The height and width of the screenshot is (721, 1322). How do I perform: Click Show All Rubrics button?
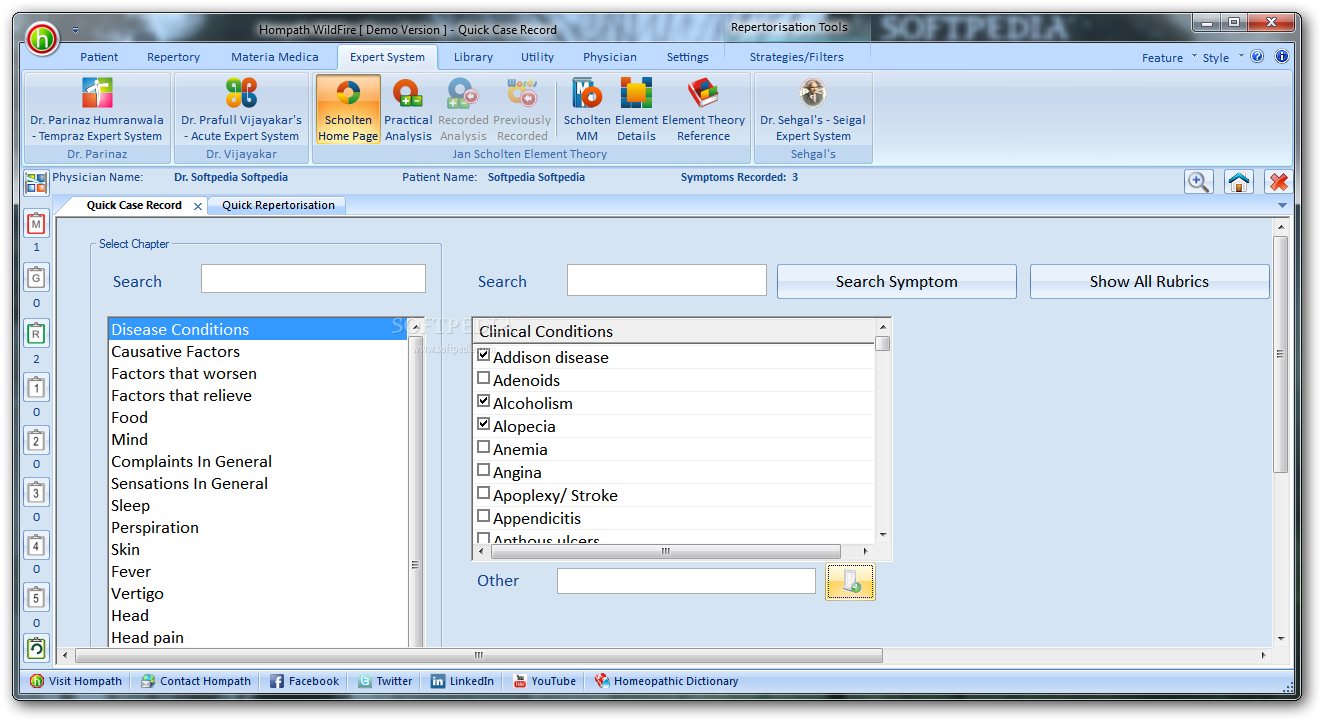coord(1149,281)
